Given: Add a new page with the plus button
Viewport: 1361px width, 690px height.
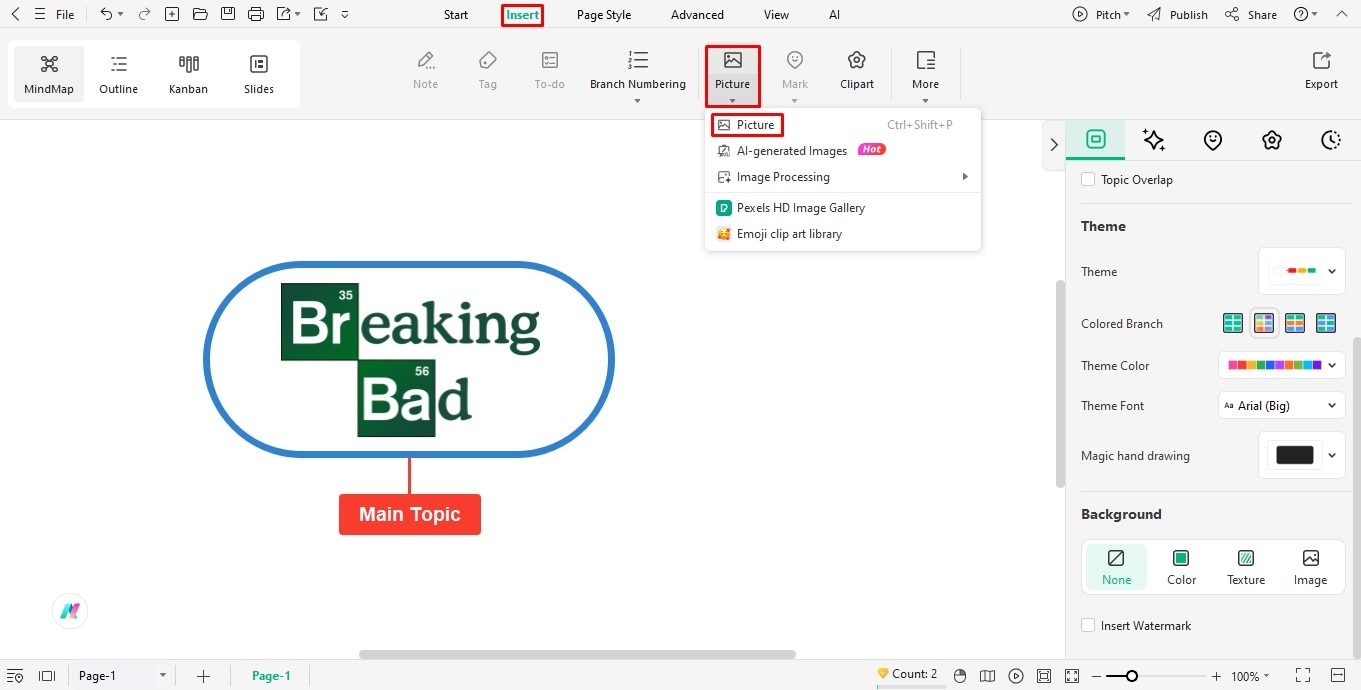Looking at the screenshot, I should tap(203, 676).
